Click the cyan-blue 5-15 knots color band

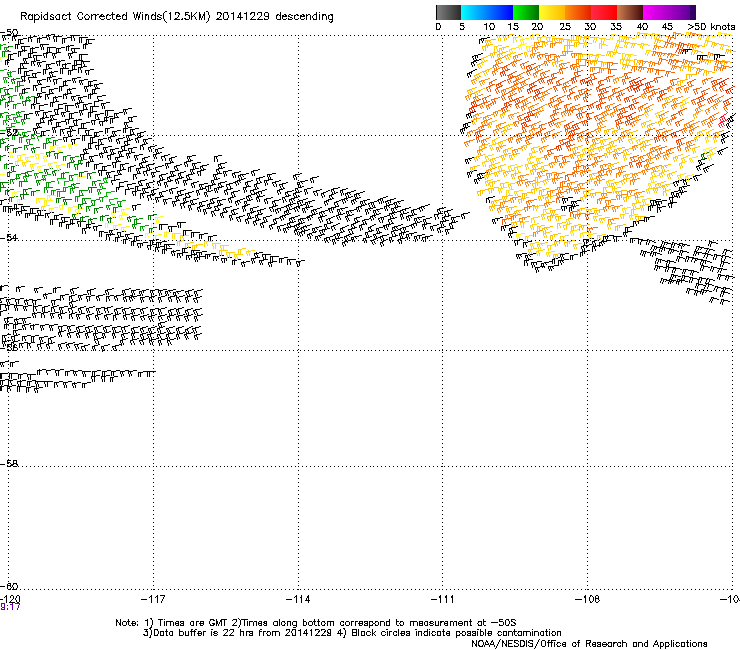(x=487, y=12)
